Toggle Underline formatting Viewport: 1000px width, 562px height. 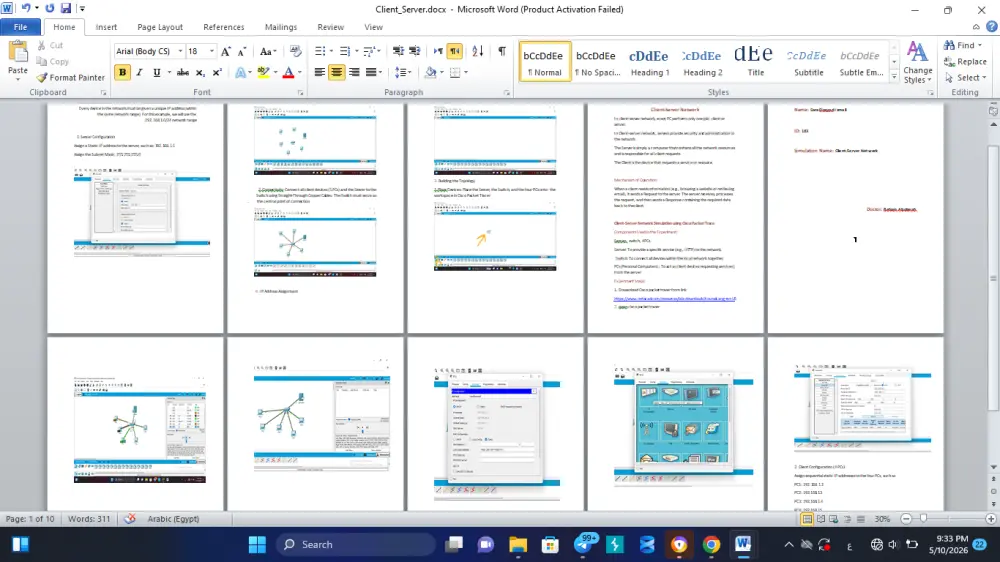[x=156, y=73]
